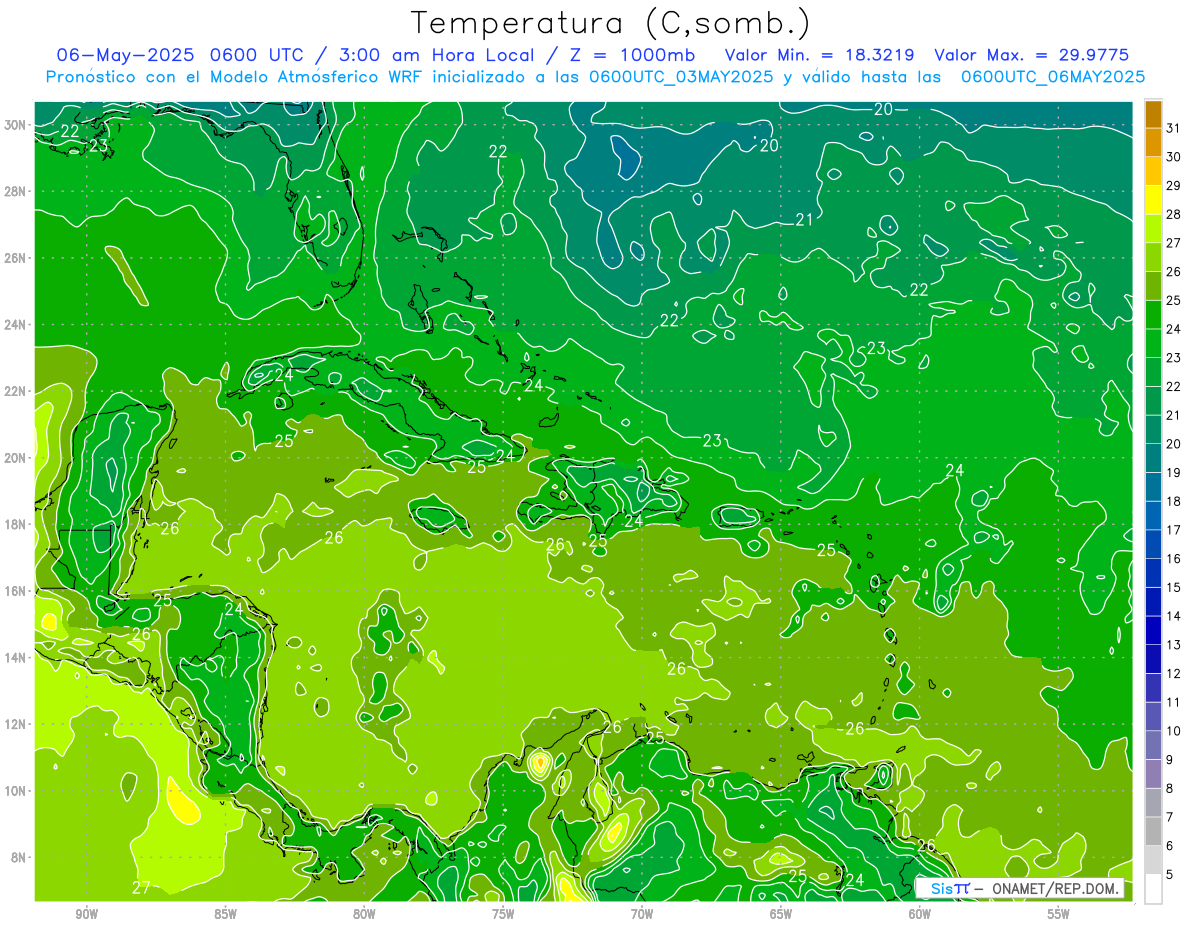The height and width of the screenshot is (927, 1200).
Task: Click legend scale value 13
Action: tap(1174, 645)
